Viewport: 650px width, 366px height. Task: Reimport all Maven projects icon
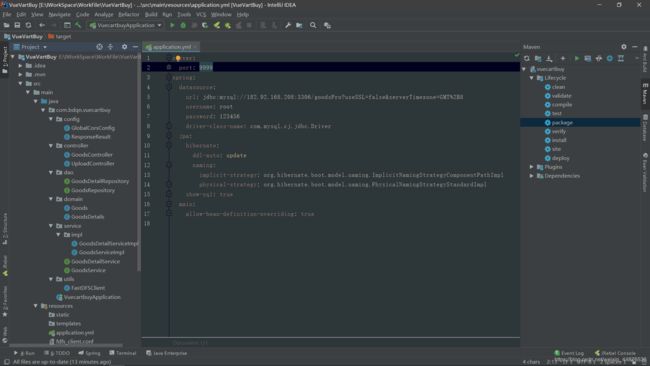[x=527, y=58]
